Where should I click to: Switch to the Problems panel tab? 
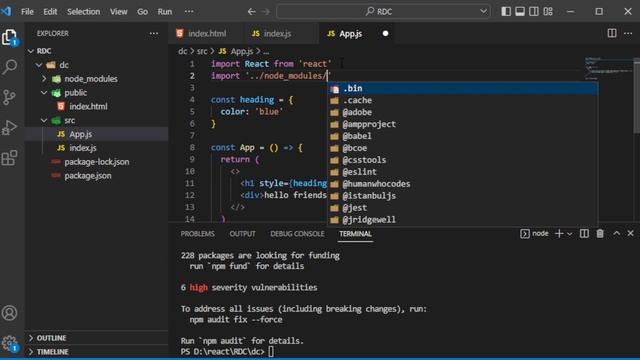[x=198, y=234]
